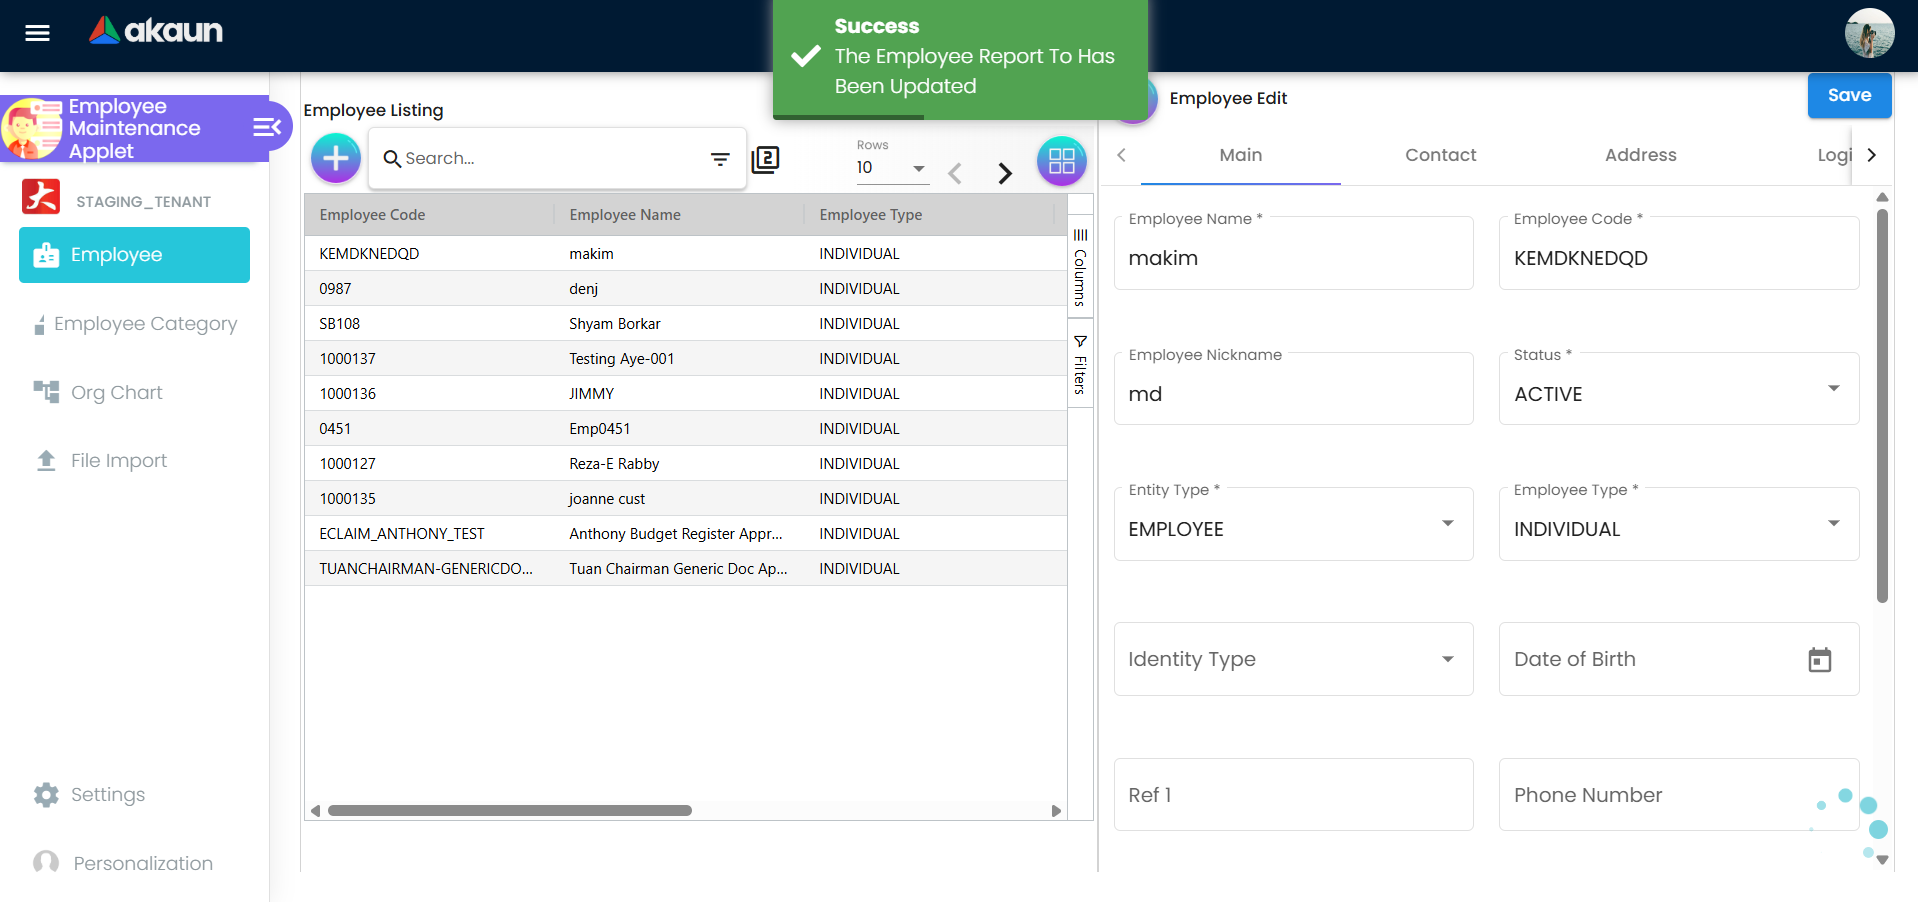Click the Save button
Image resolution: width=1918 pixels, height=902 pixels.
[1848, 95]
